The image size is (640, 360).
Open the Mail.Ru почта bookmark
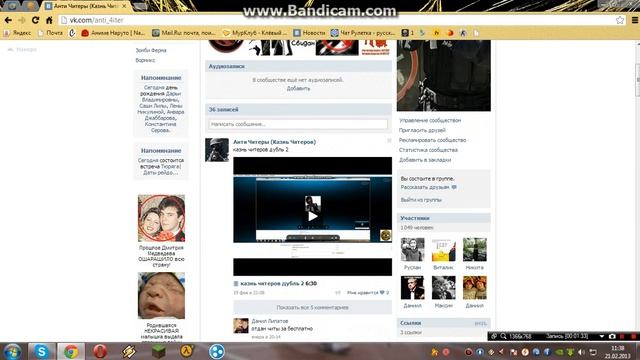(x=184, y=33)
